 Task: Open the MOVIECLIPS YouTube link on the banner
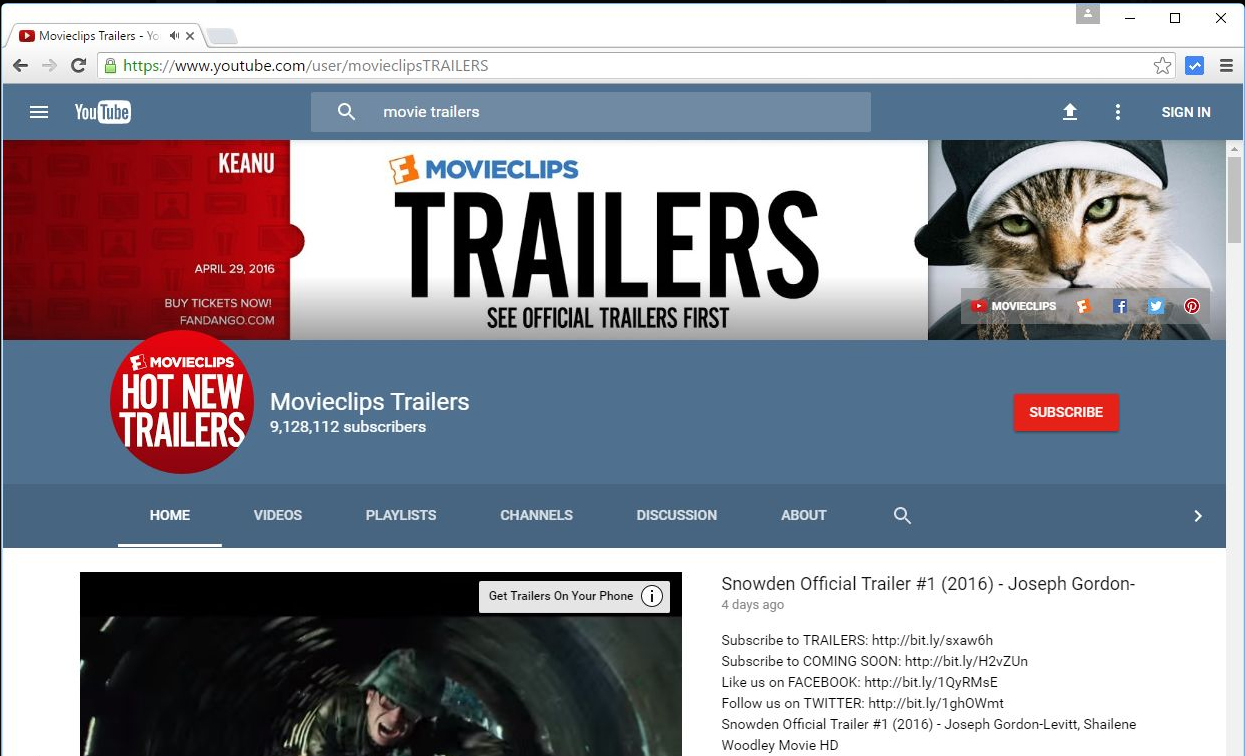pos(1014,306)
